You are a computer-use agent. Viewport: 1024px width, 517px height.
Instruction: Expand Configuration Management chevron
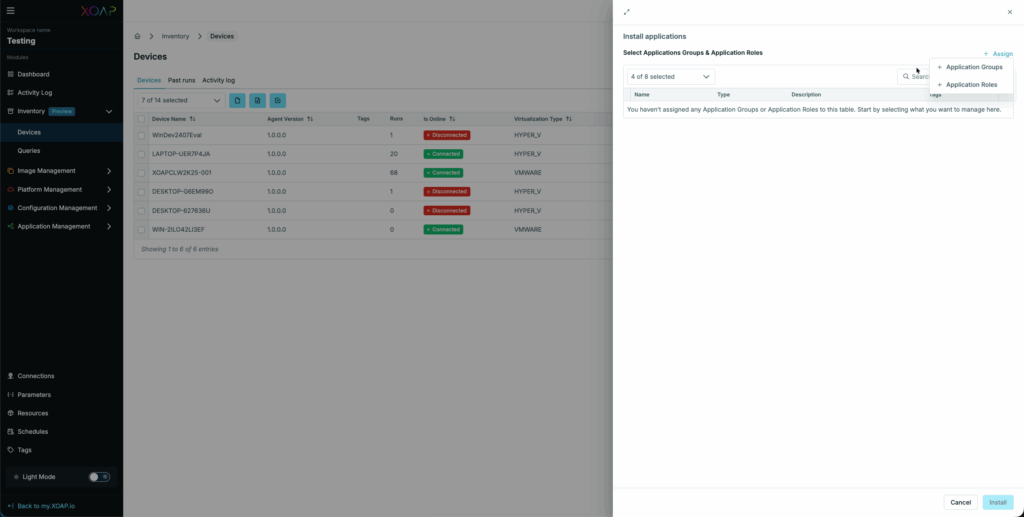(x=109, y=208)
